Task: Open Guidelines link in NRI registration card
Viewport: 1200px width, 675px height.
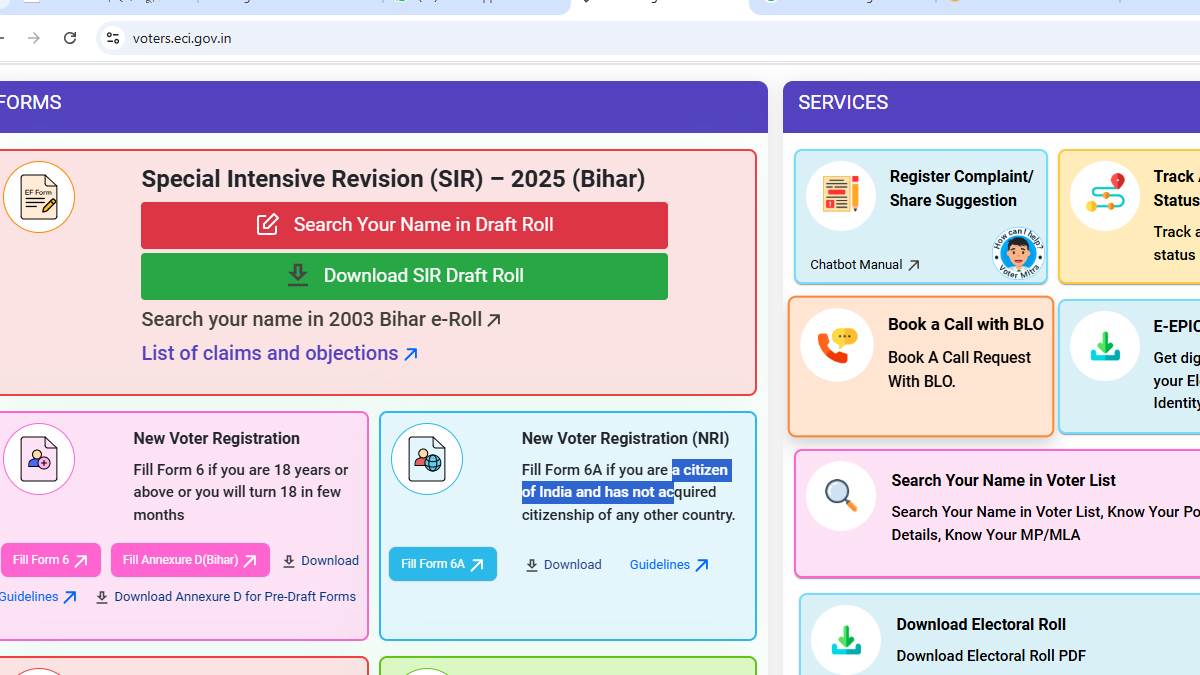Action: [669, 565]
